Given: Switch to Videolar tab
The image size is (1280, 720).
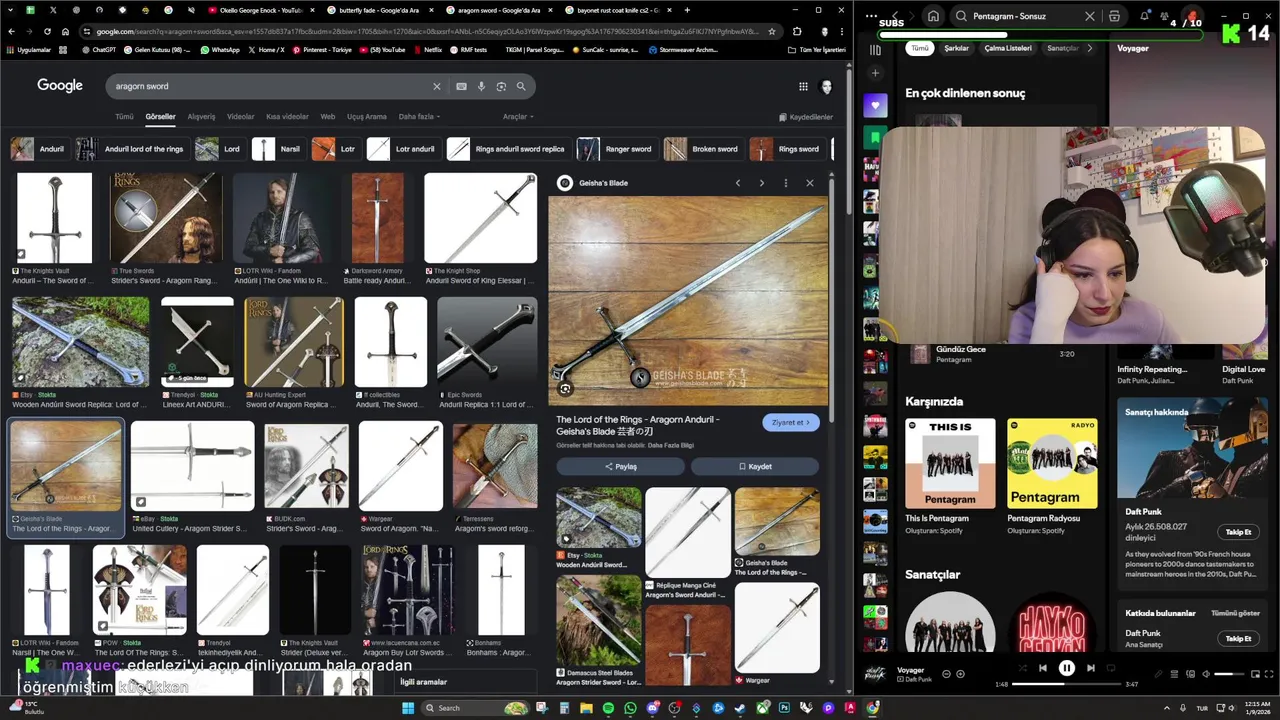Looking at the screenshot, I should tap(241, 117).
